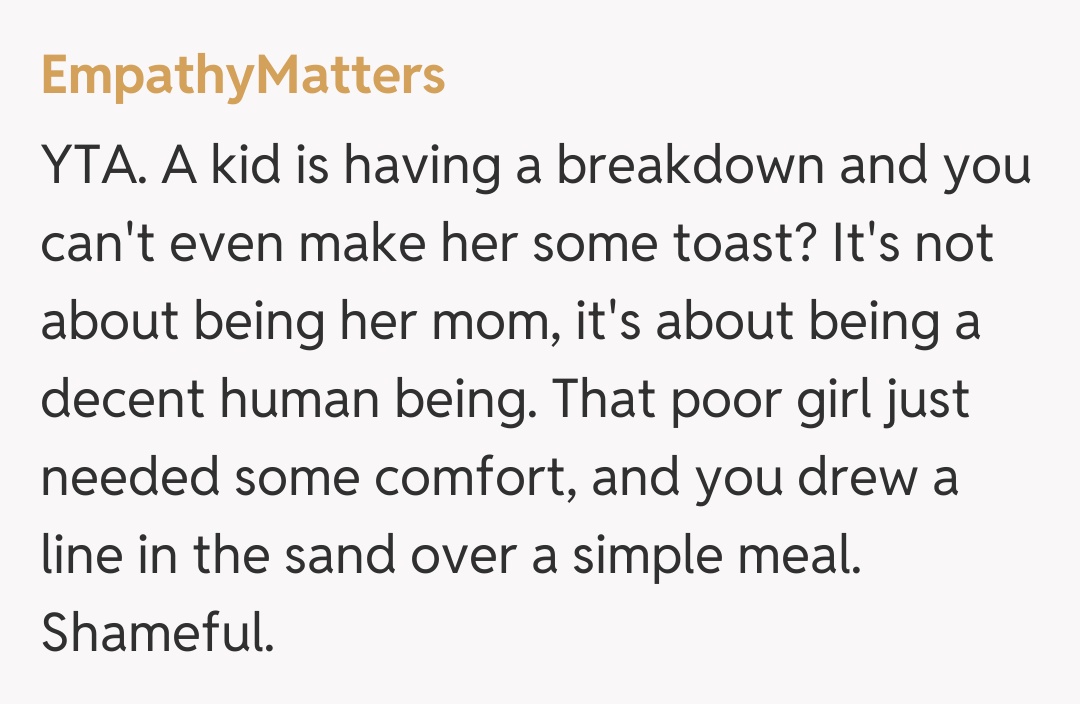
Task: Open the EmpathyMatters user profile
Action: [x=243, y=78]
